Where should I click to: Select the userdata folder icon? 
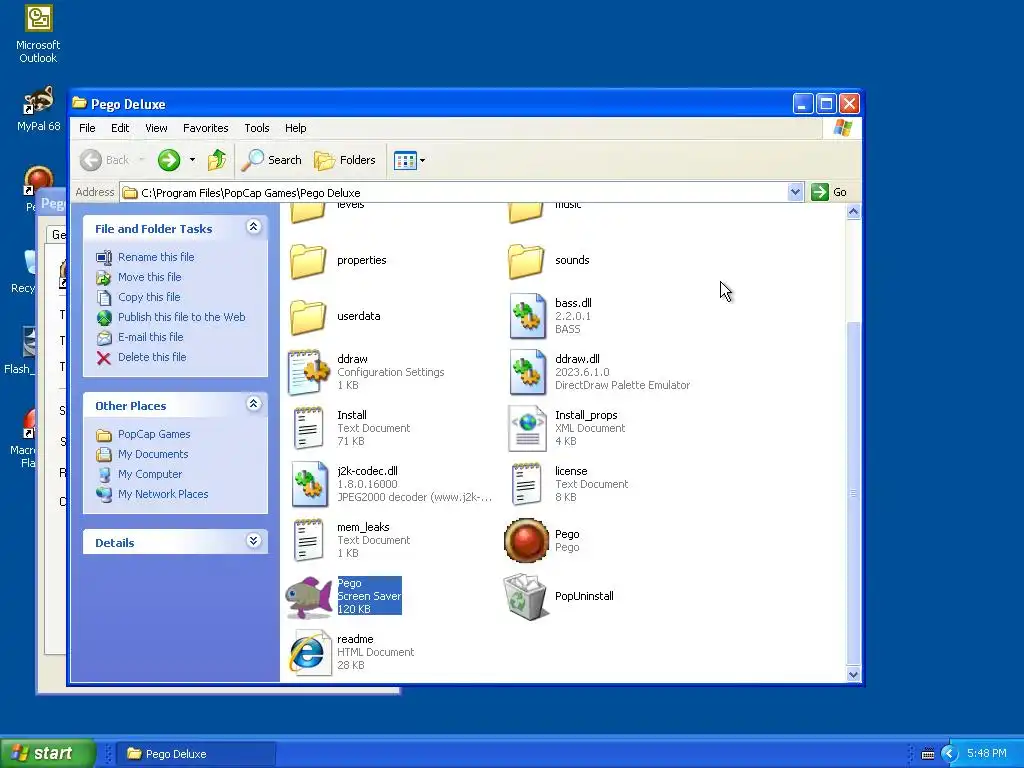coord(308,317)
